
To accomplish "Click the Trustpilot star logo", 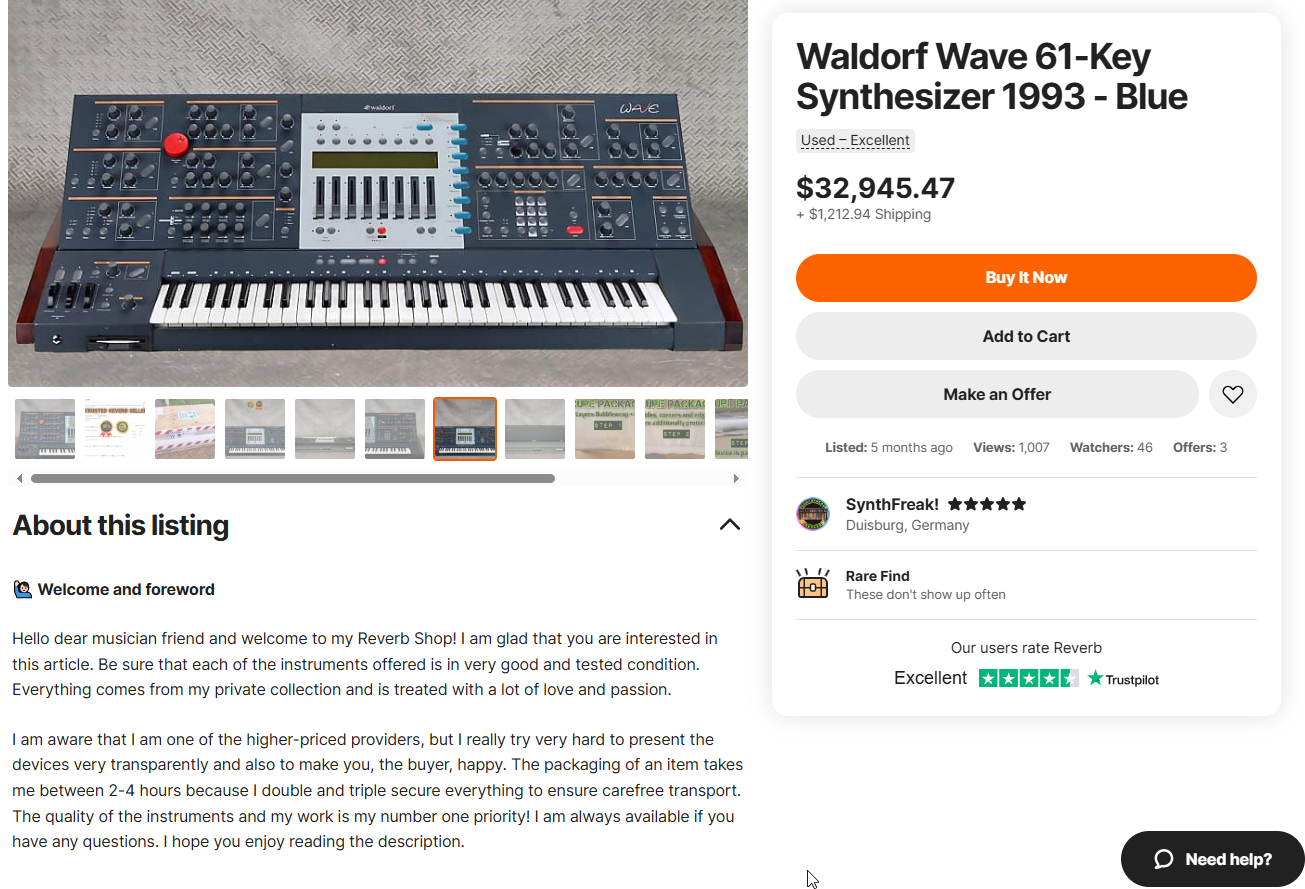I will [1096, 678].
